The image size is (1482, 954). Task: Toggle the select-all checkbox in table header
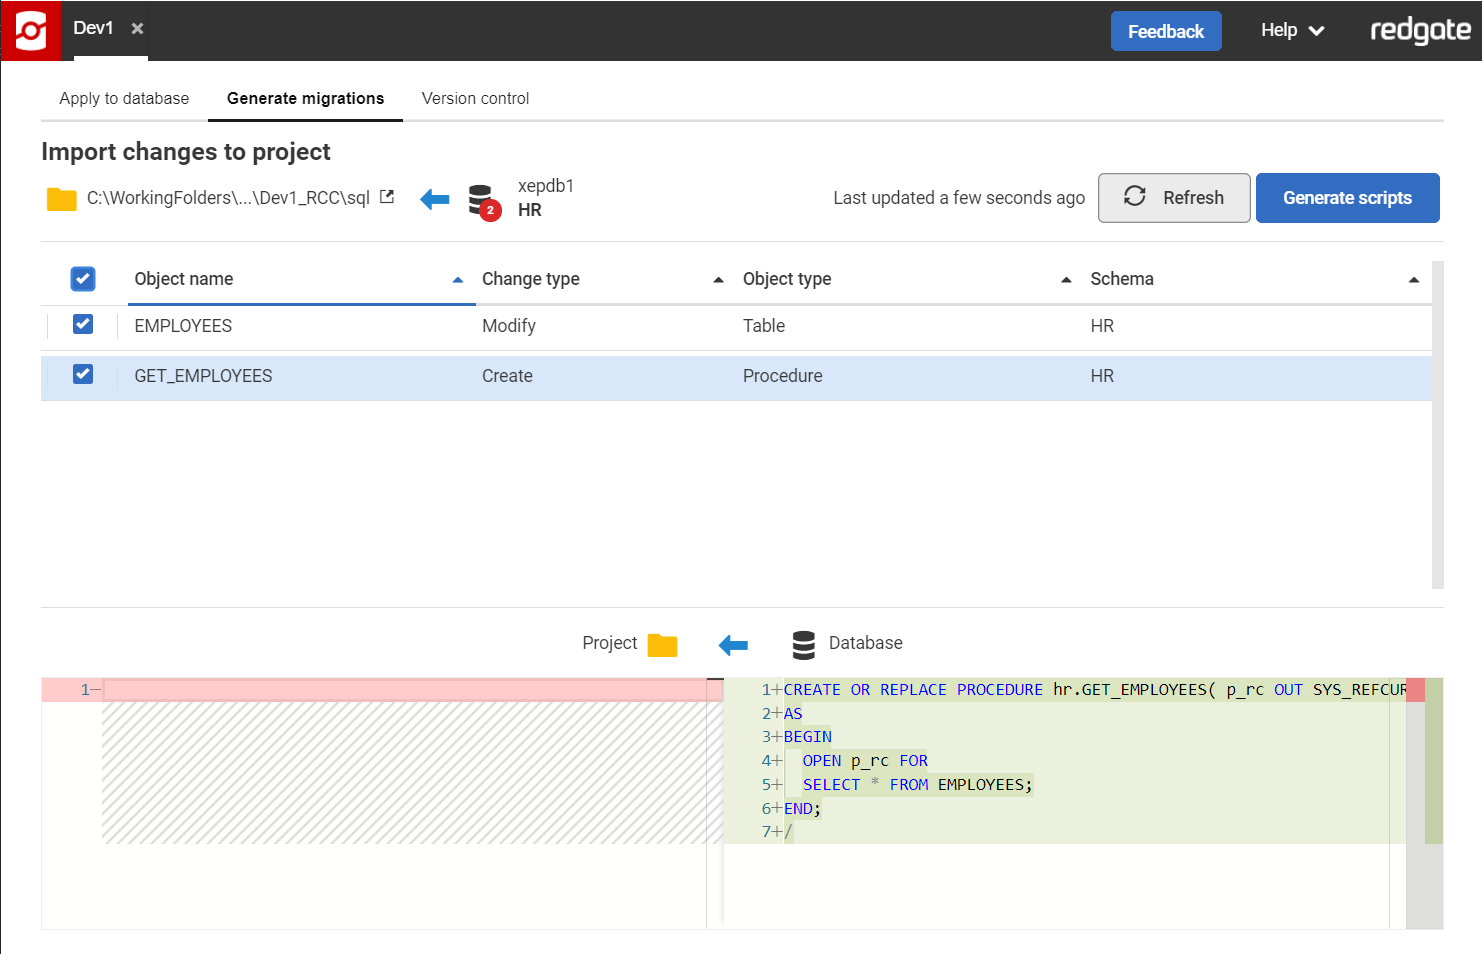pyautogui.click(x=83, y=279)
